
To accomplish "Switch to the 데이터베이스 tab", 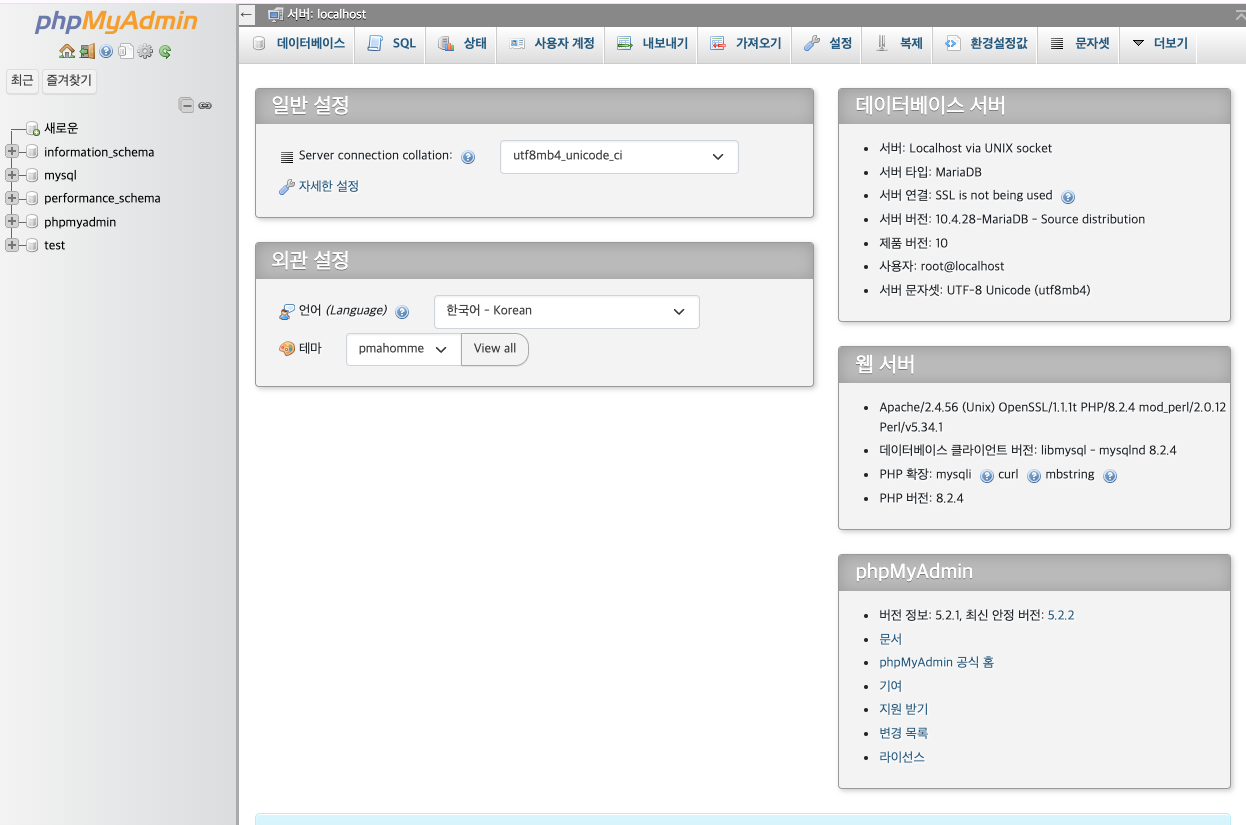I will pos(299,44).
